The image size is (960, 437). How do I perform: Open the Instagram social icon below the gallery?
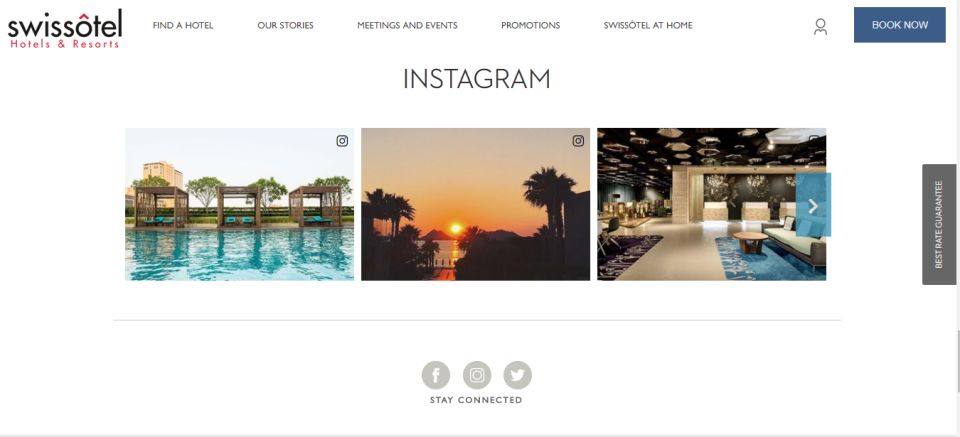(477, 375)
